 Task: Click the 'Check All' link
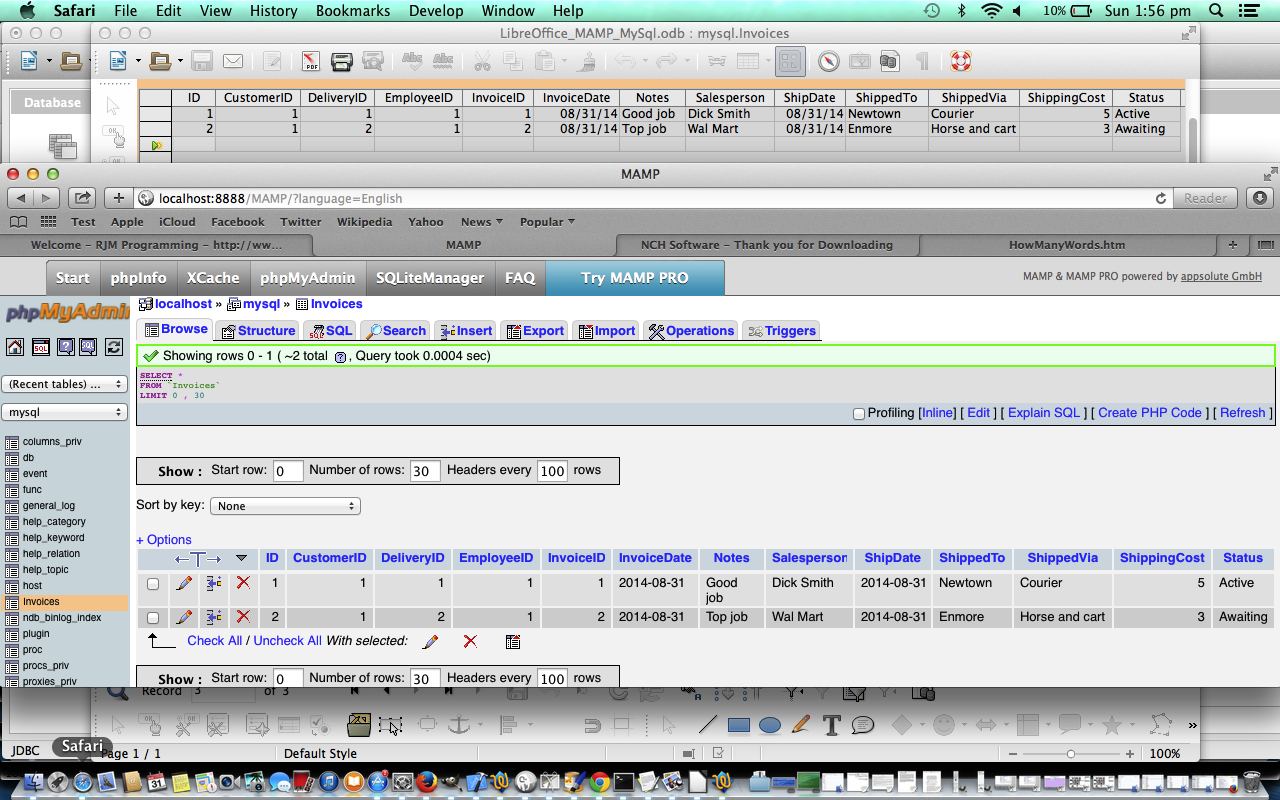[x=214, y=641]
